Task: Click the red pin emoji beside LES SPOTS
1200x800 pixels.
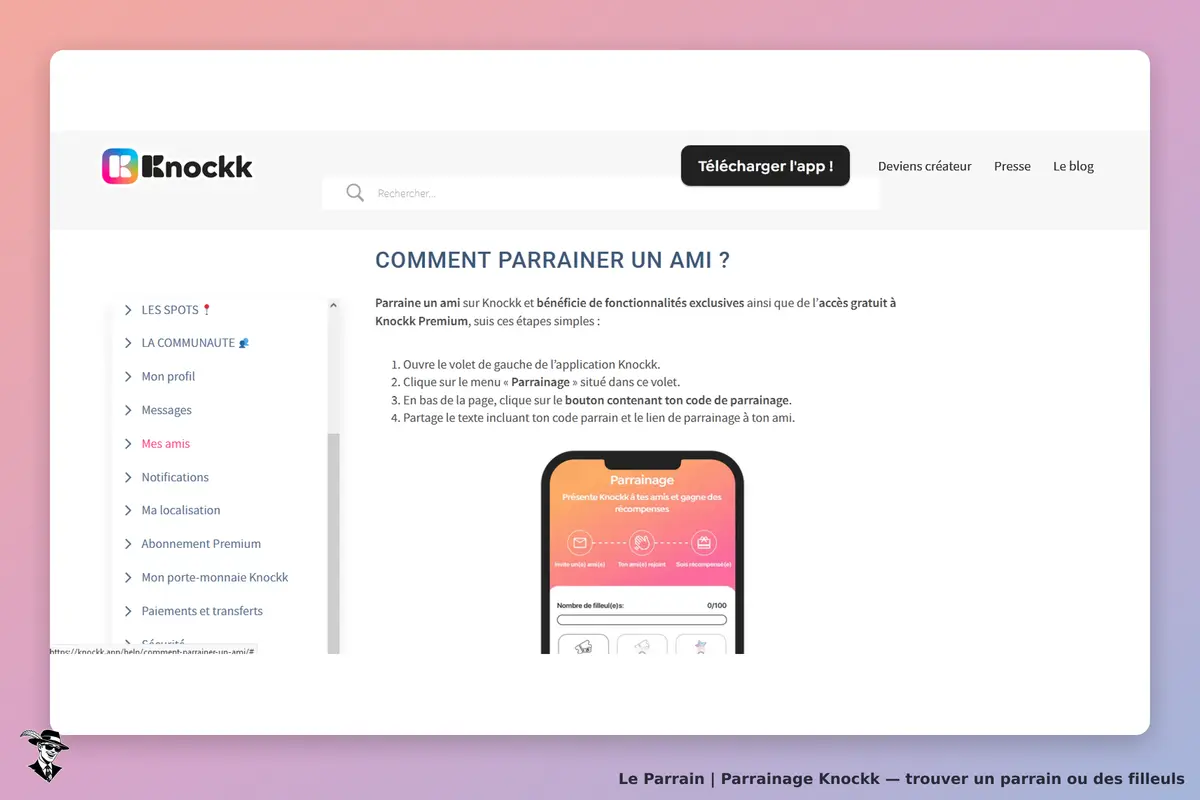Action: [x=207, y=310]
